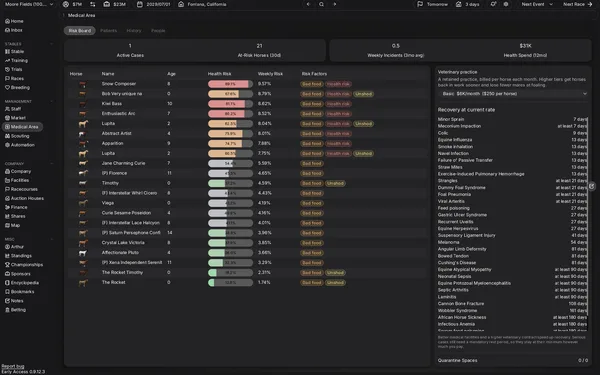Click the side panel handle icon at right edge

click(592, 186)
